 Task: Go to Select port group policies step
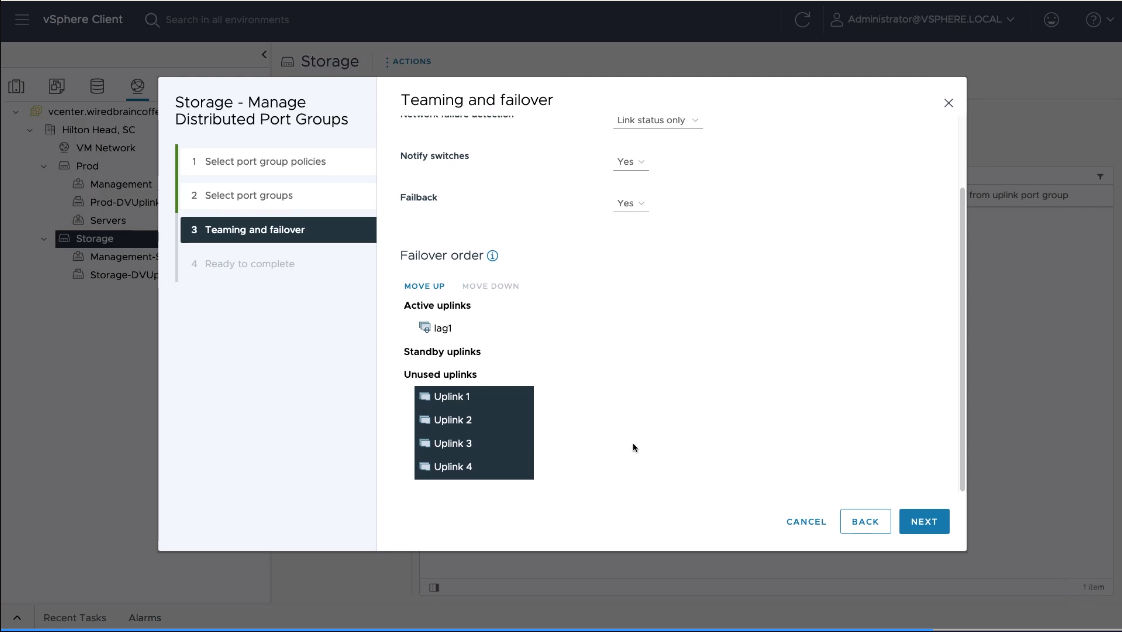265,162
